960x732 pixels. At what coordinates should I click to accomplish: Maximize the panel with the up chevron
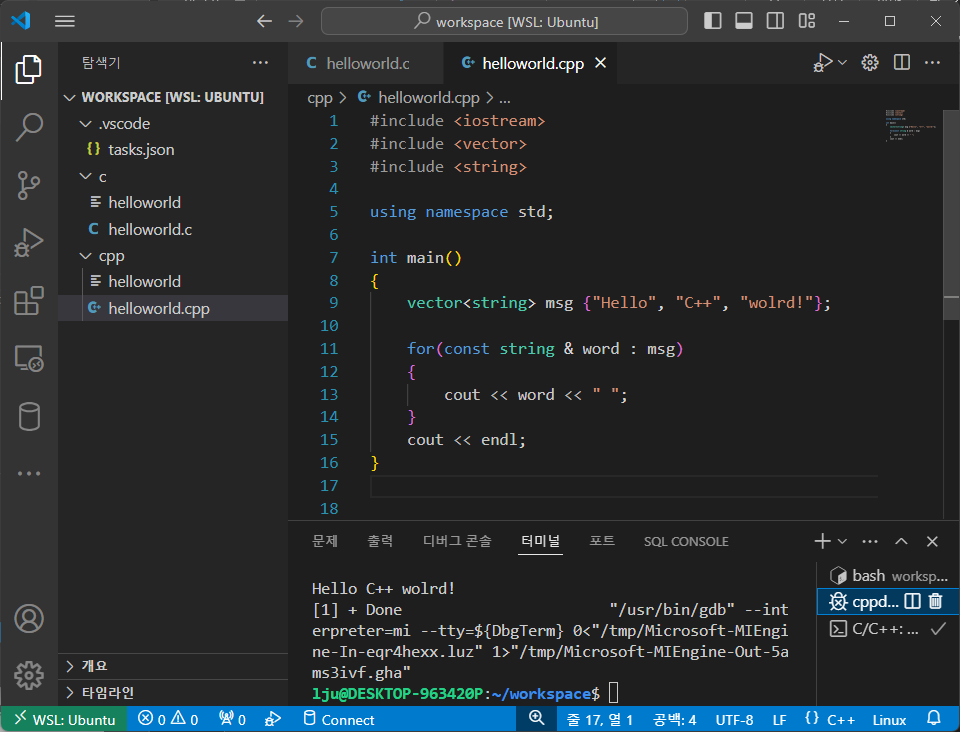901,541
